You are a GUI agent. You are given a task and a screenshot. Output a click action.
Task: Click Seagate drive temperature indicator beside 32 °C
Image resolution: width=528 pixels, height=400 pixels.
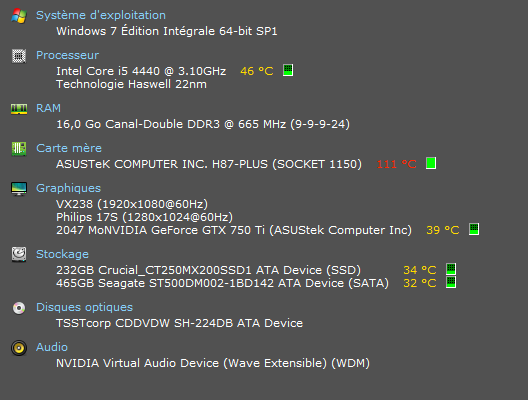point(451,282)
